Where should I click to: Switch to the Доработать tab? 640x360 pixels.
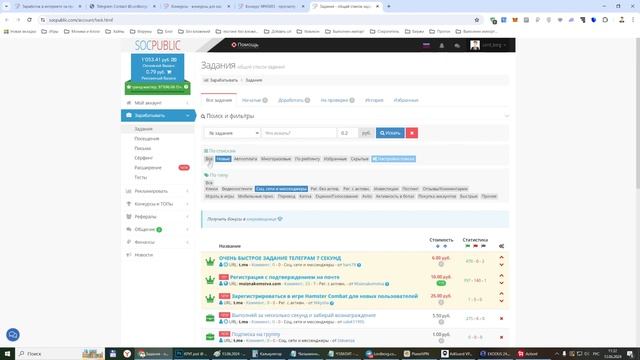coord(294,100)
